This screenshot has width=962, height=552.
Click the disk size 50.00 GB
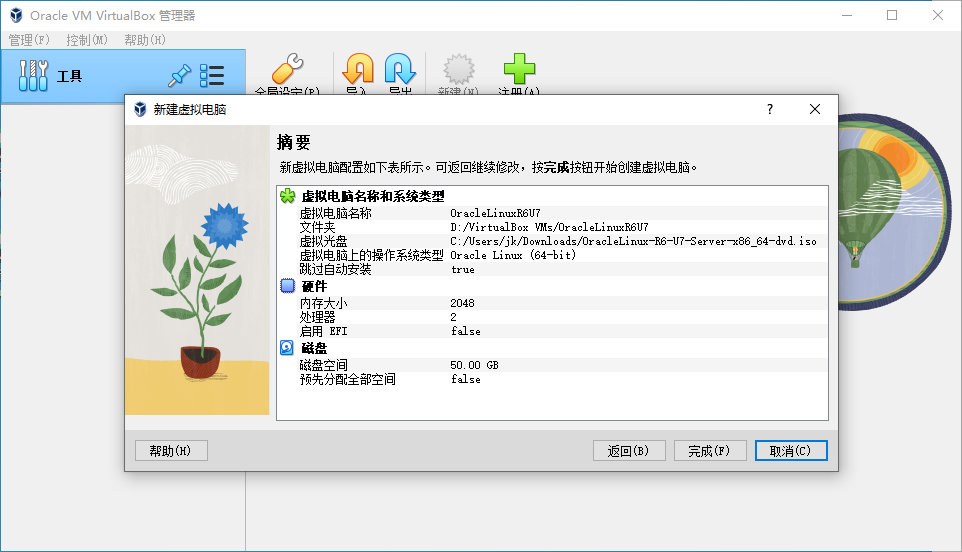pyautogui.click(x=474, y=365)
